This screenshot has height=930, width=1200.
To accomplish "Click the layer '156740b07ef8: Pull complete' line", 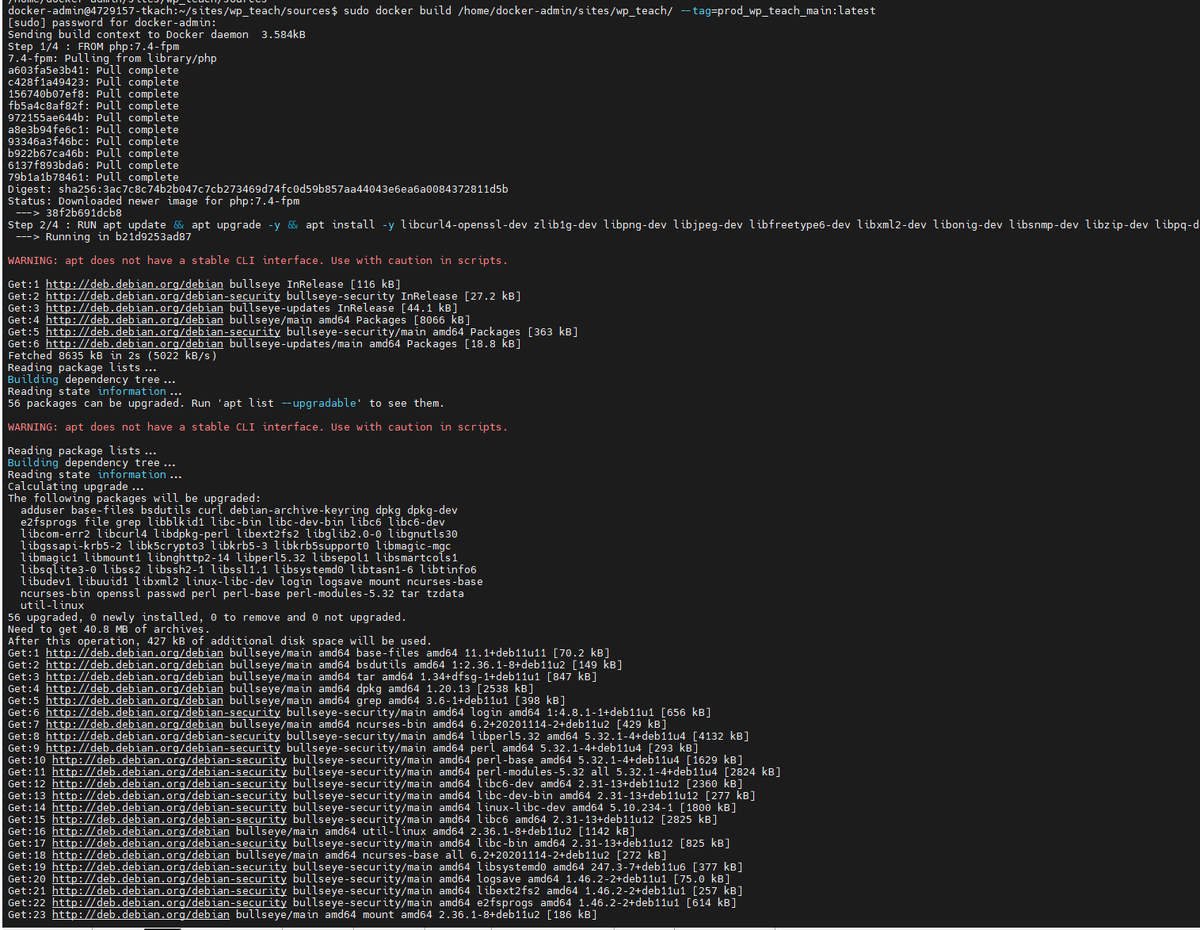I will pyautogui.click(x=93, y=94).
